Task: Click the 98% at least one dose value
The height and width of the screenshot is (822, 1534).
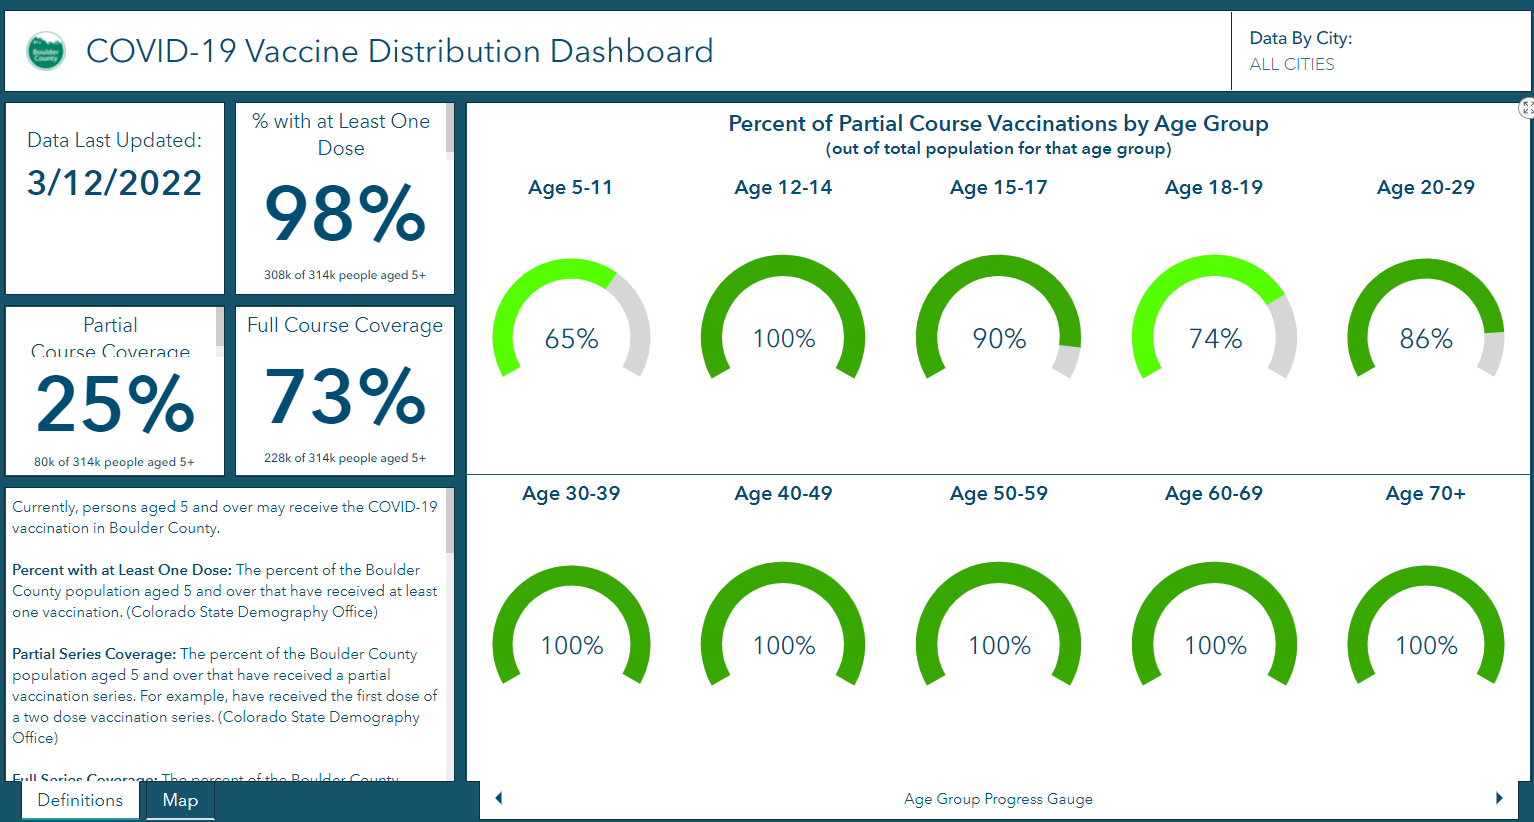Action: tap(345, 213)
